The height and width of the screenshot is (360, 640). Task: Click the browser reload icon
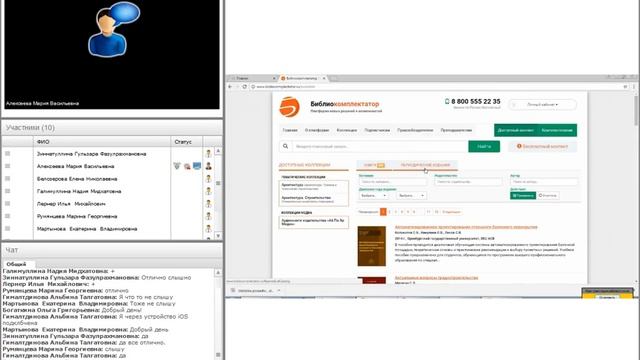click(x=244, y=87)
